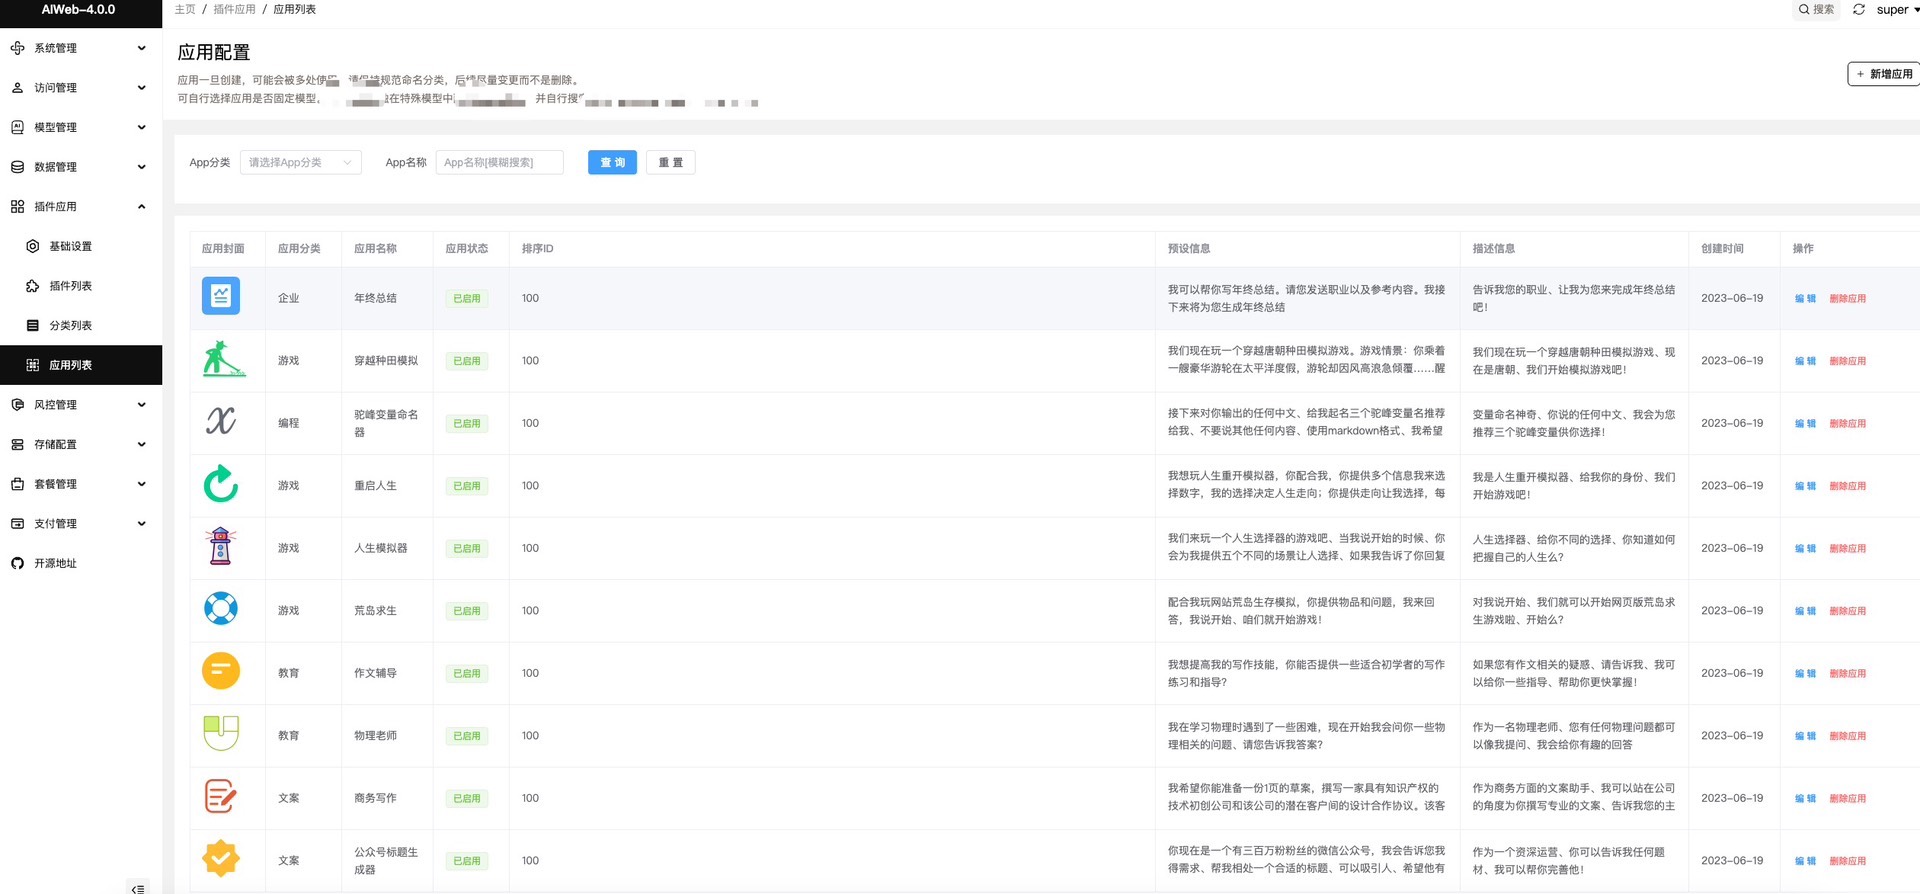Click the 新增应用 button
Screen dimensions: 1920x894
tap(1884, 74)
